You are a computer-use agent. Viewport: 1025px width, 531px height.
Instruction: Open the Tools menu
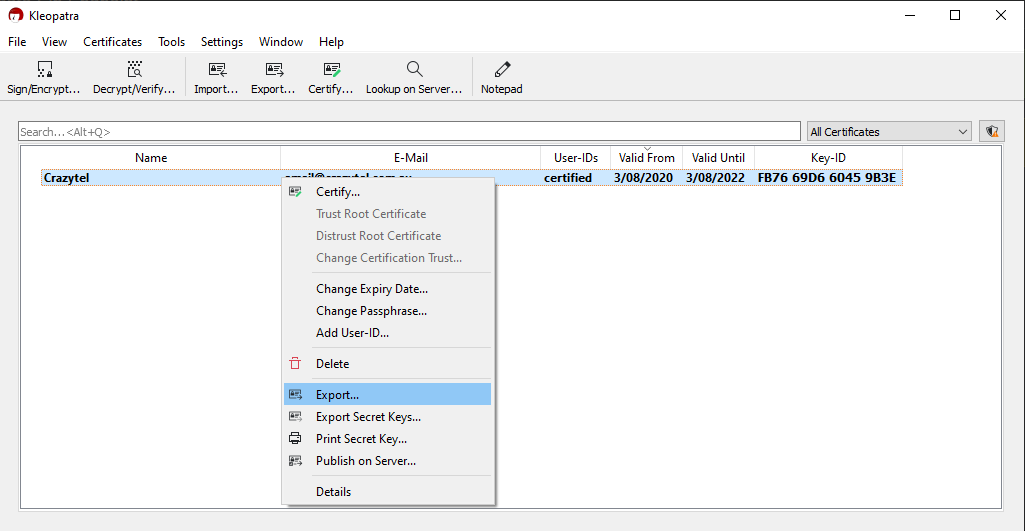pyautogui.click(x=171, y=42)
